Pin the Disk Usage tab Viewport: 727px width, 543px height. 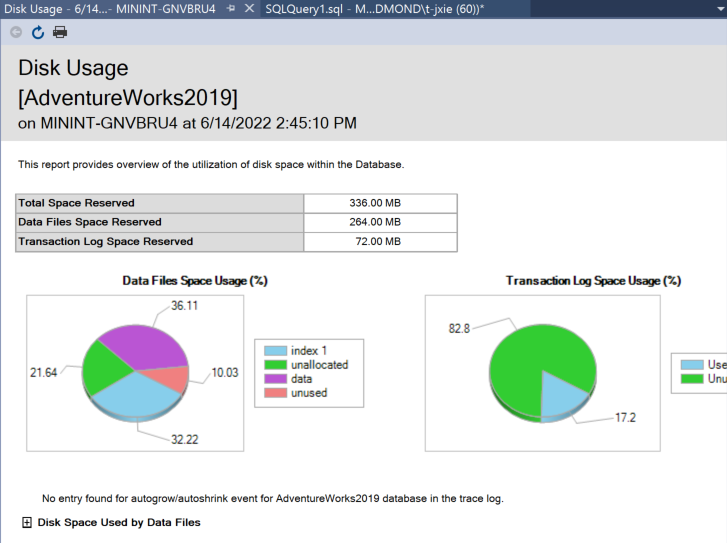231,8
